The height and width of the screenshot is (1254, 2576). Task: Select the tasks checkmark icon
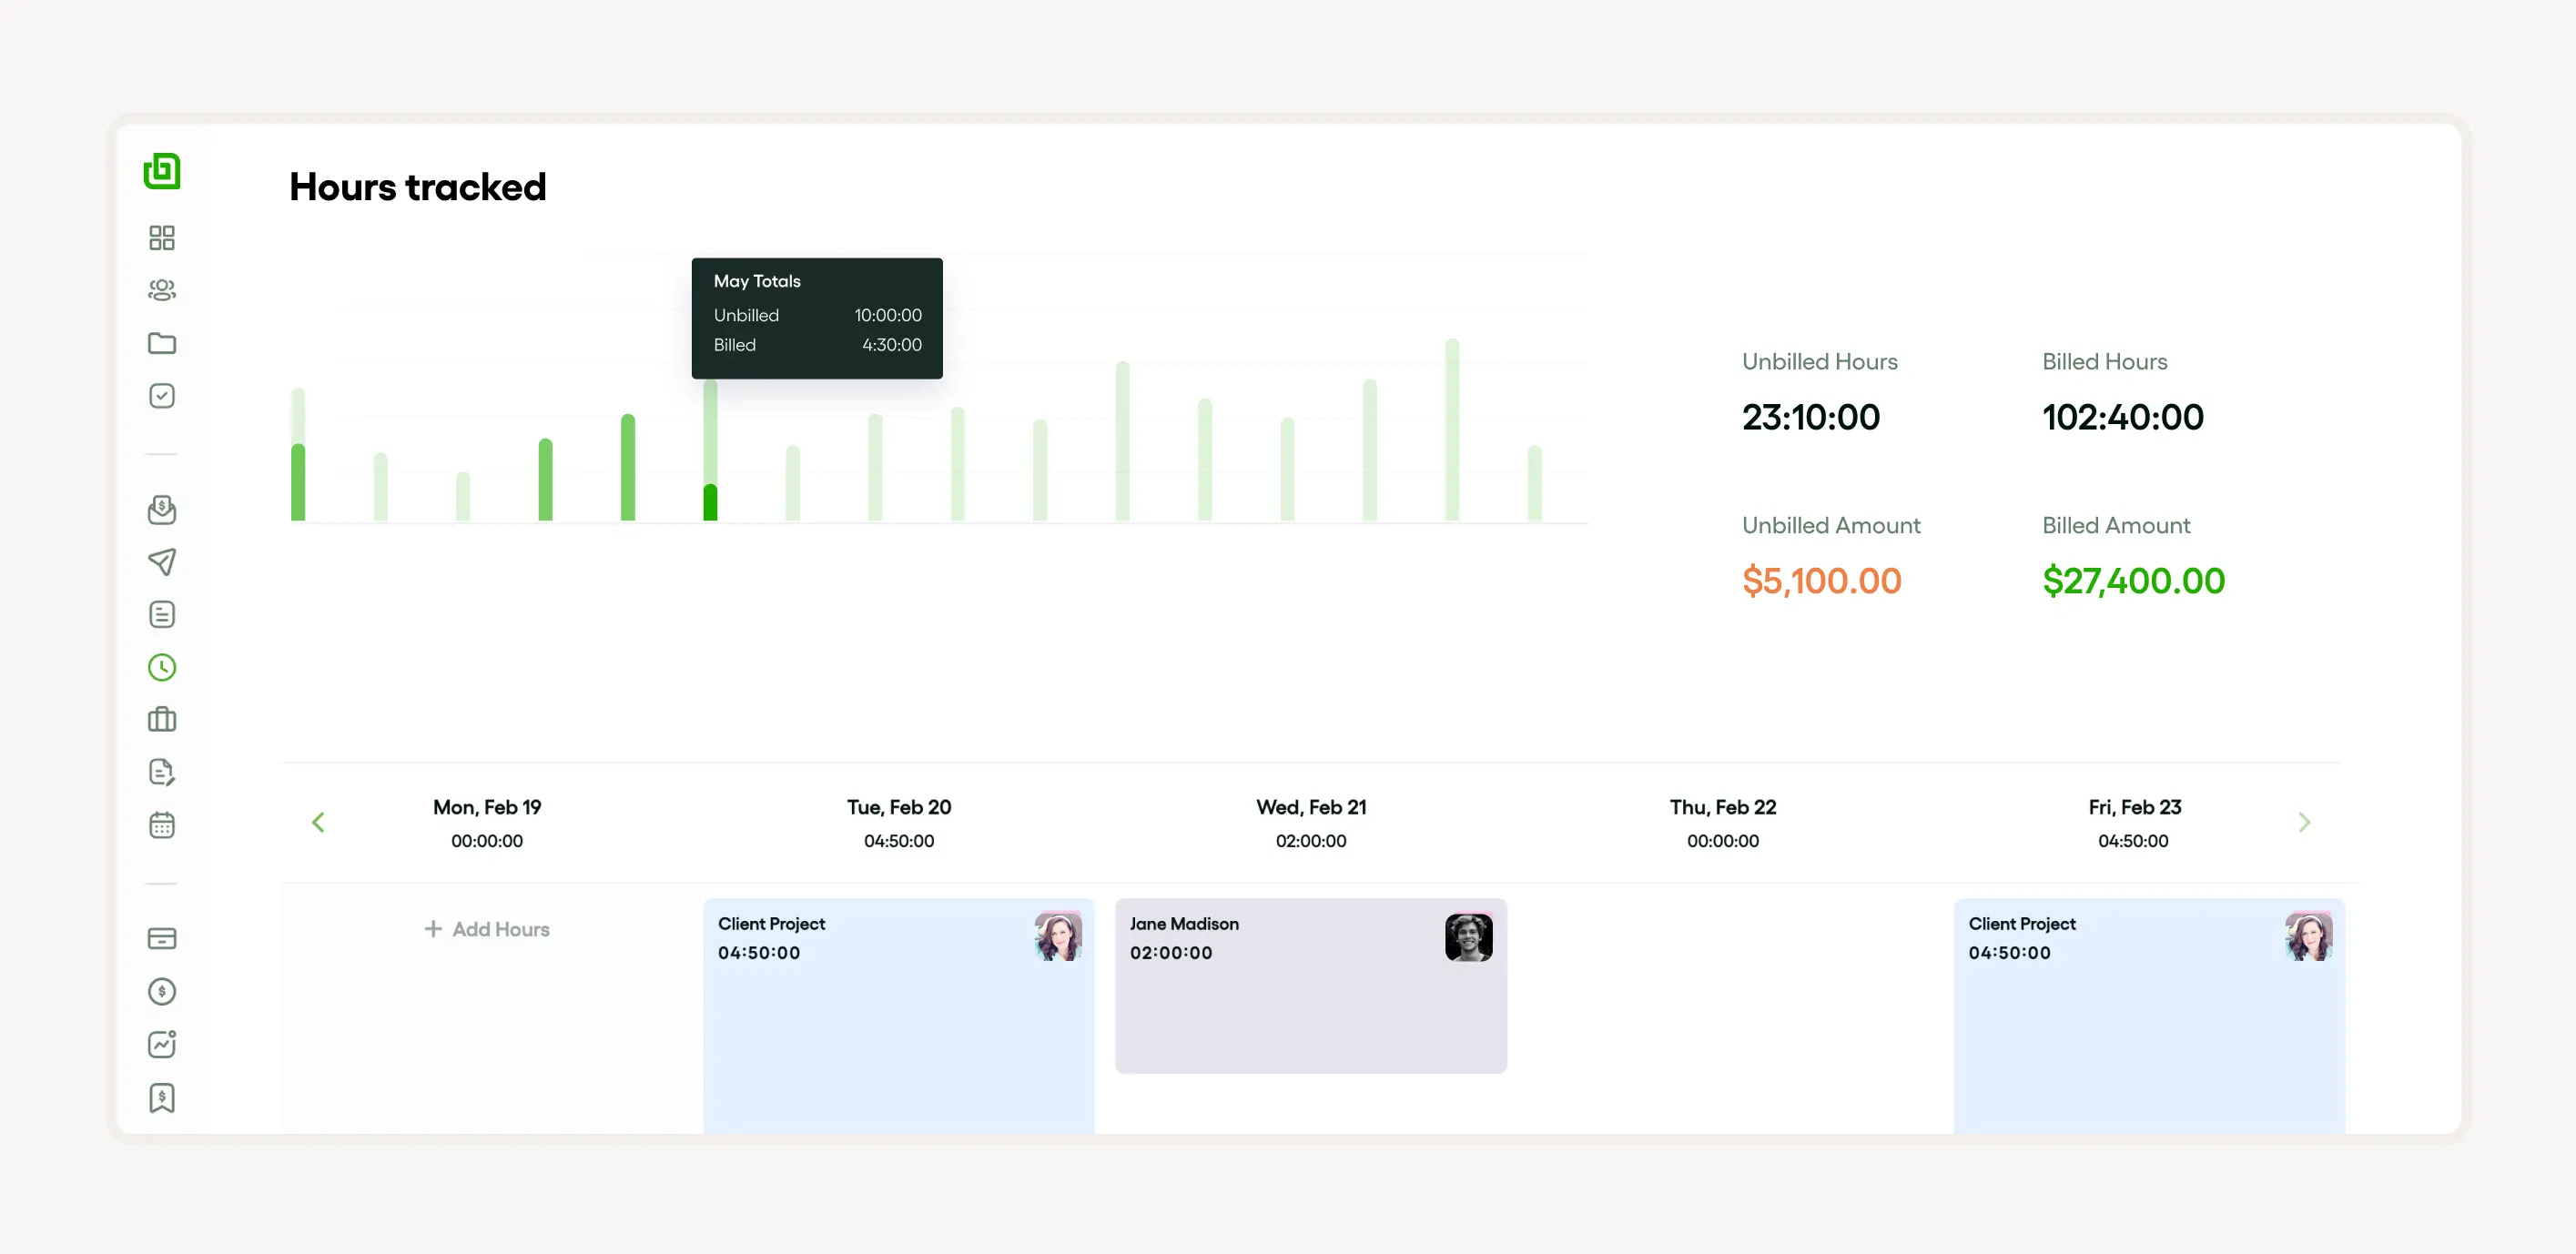pos(161,395)
